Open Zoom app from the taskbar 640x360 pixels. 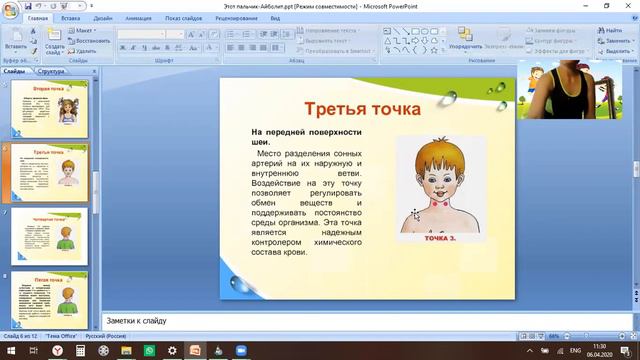[x=241, y=351]
